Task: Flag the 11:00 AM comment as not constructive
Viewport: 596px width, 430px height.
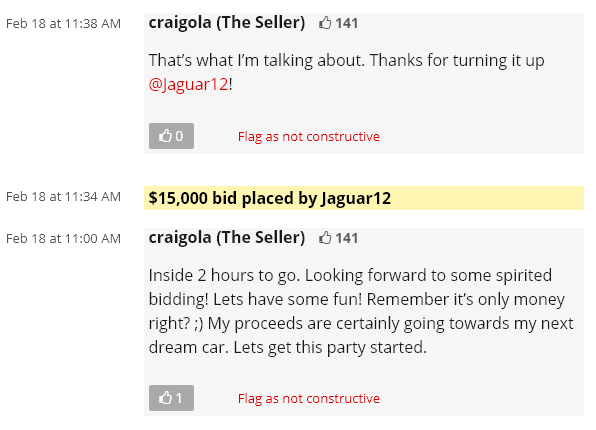Action: pos(309,398)
